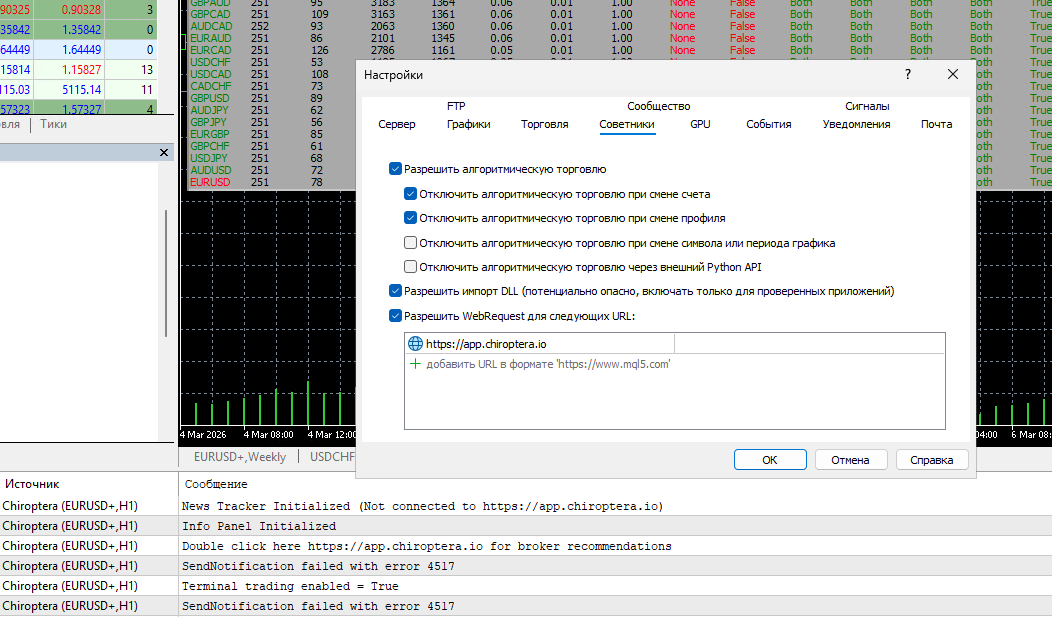Click the Market Watch price 1.64449
This screenshot has width=1052, height=617.
(81, 50)
